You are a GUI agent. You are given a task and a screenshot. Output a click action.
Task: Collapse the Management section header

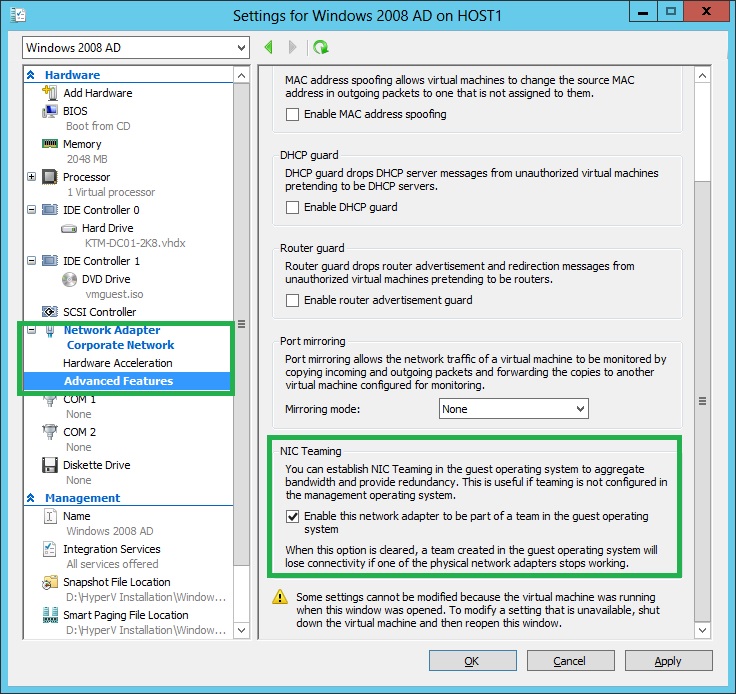pos(31,498)
